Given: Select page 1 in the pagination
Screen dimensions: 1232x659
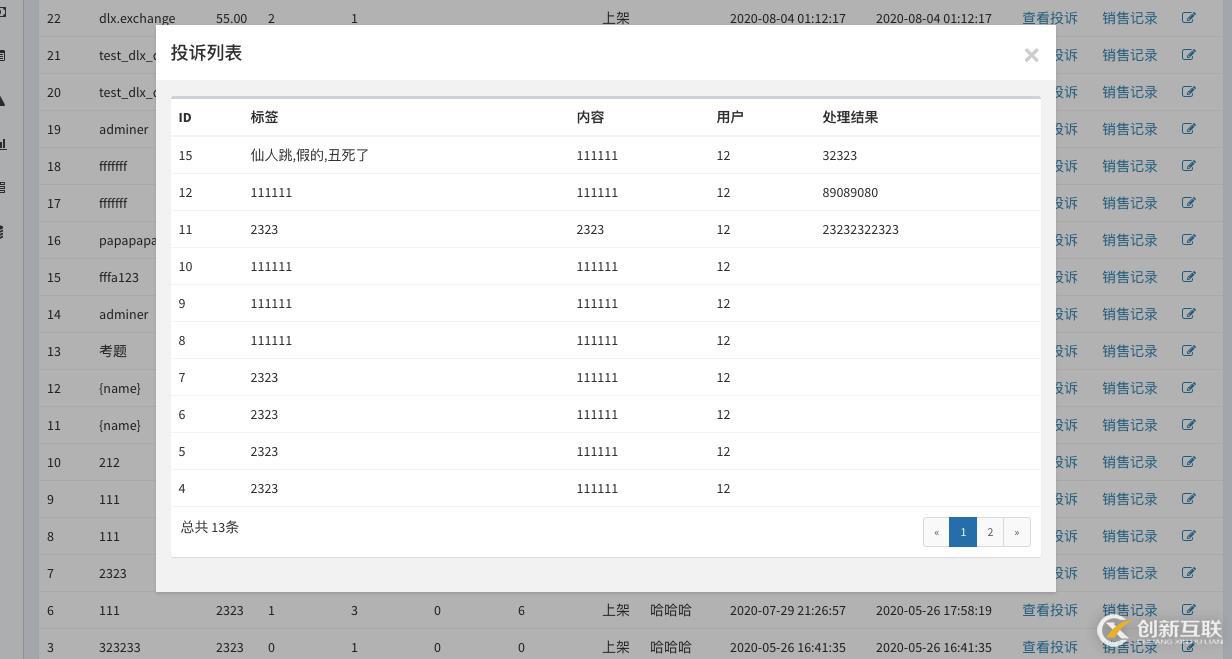Looking at the screenshot, I should tap(963, 532).
